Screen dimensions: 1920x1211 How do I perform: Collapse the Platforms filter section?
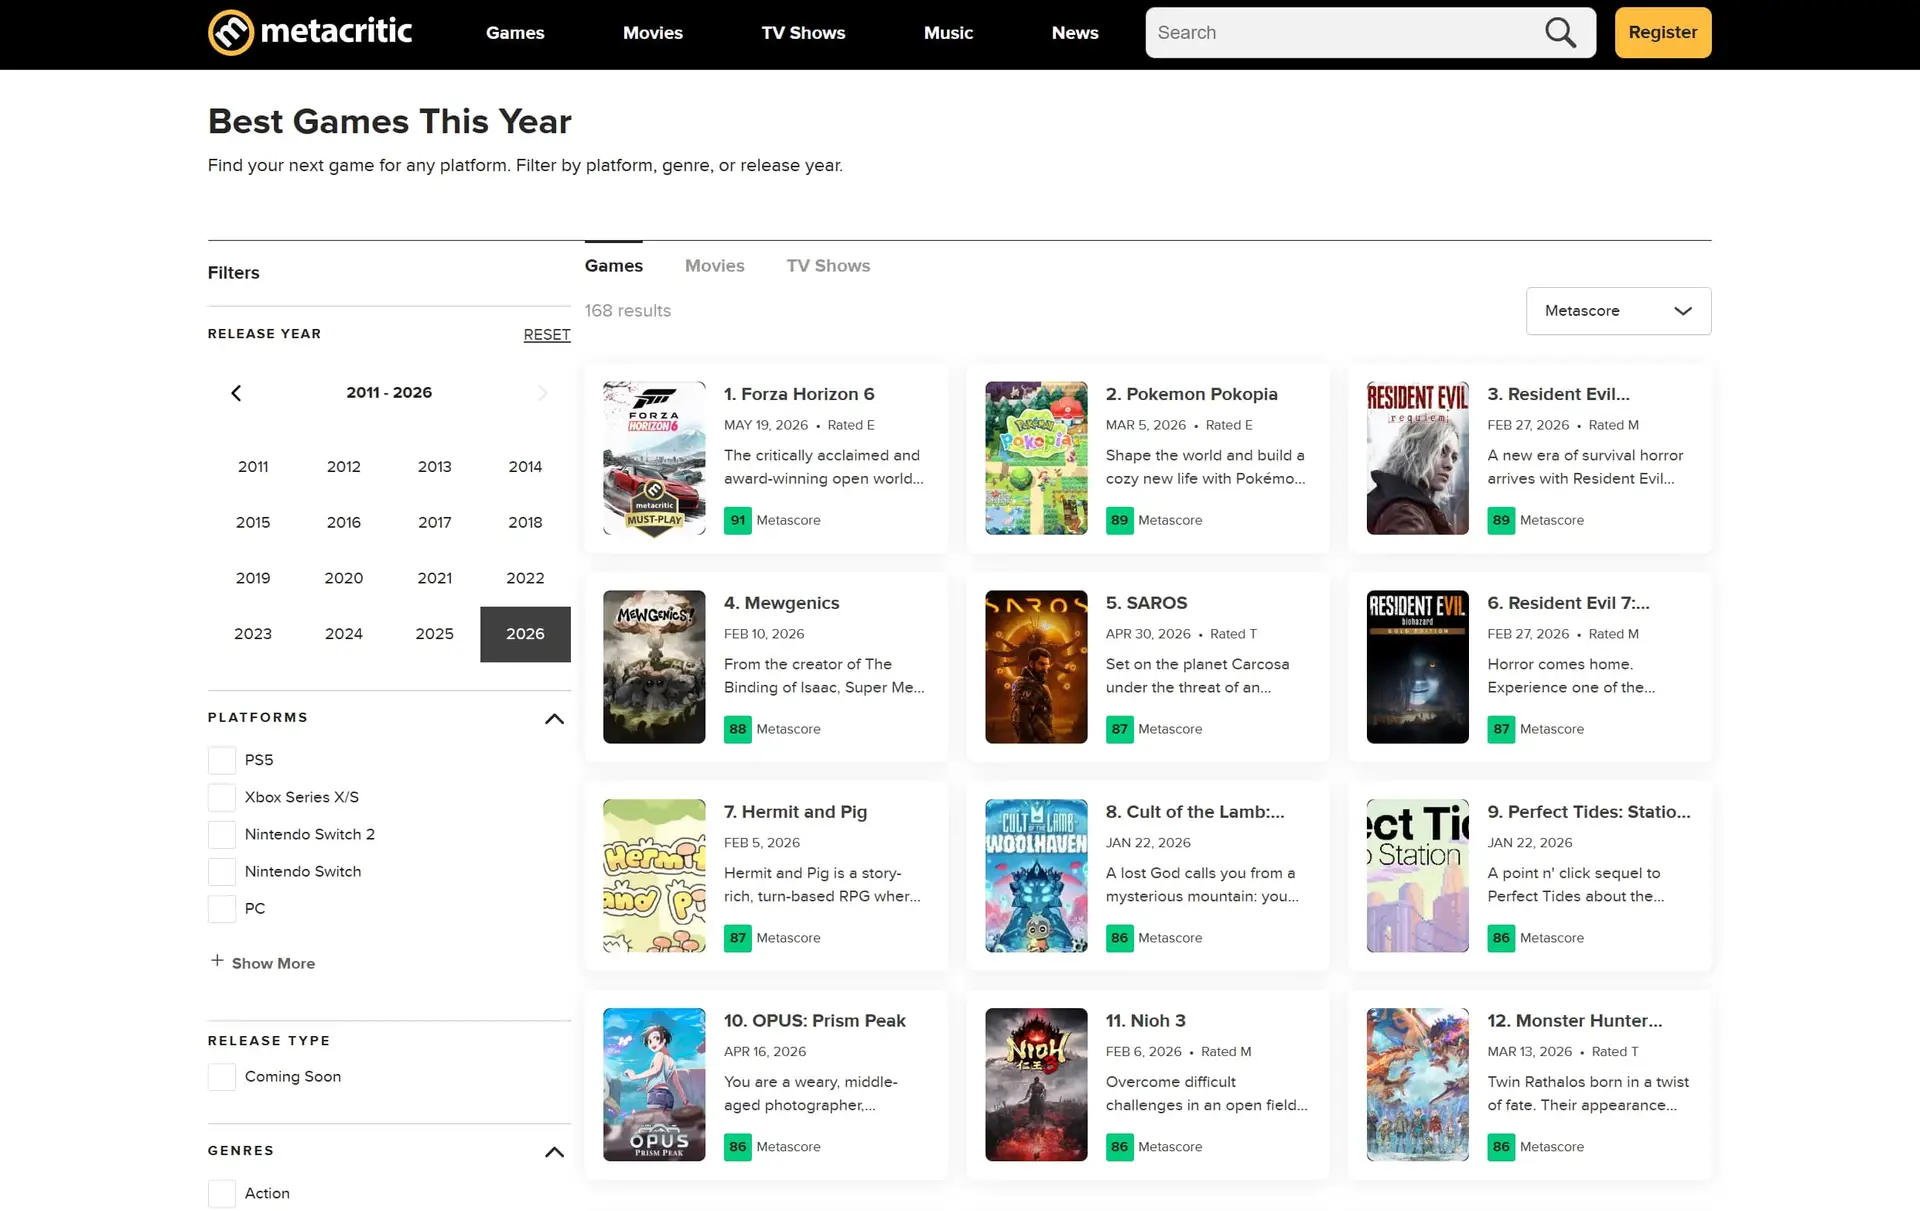[x=554, y=718]
